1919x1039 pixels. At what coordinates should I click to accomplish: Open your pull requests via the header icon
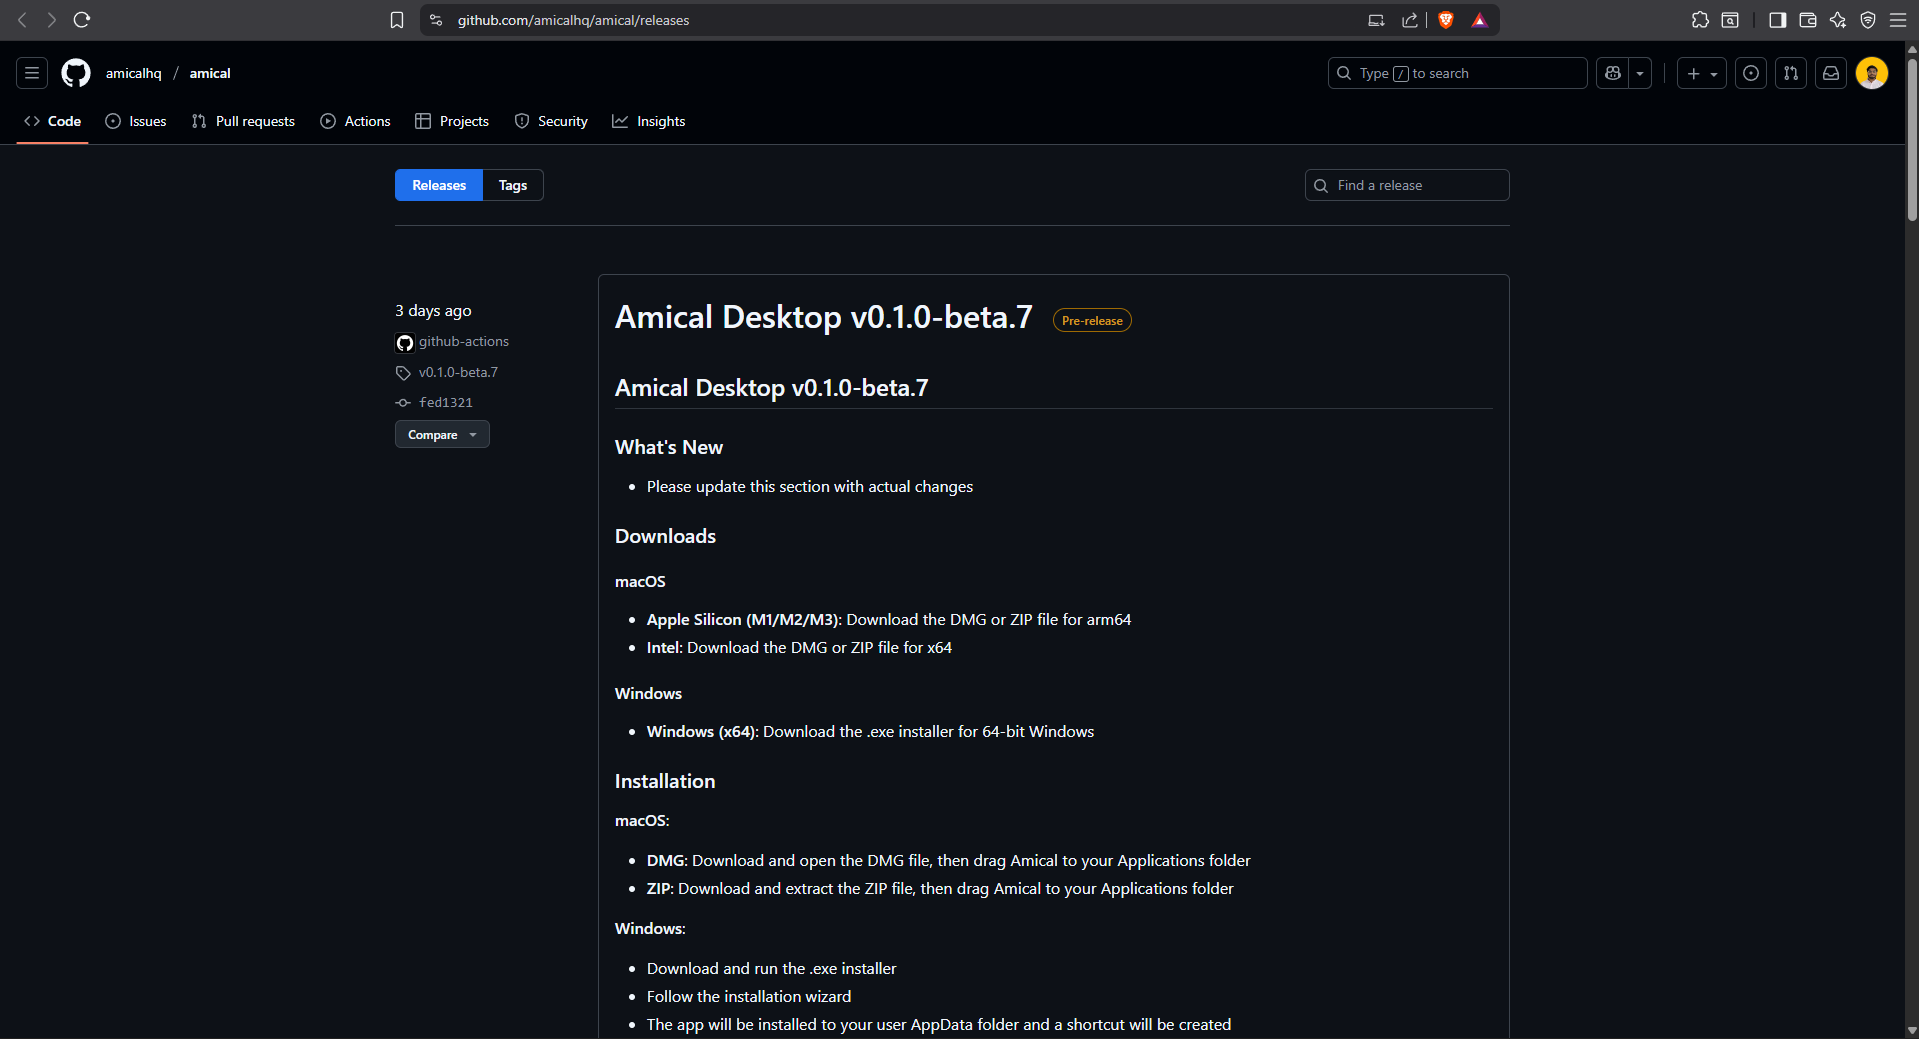[x=1790, y=73]
